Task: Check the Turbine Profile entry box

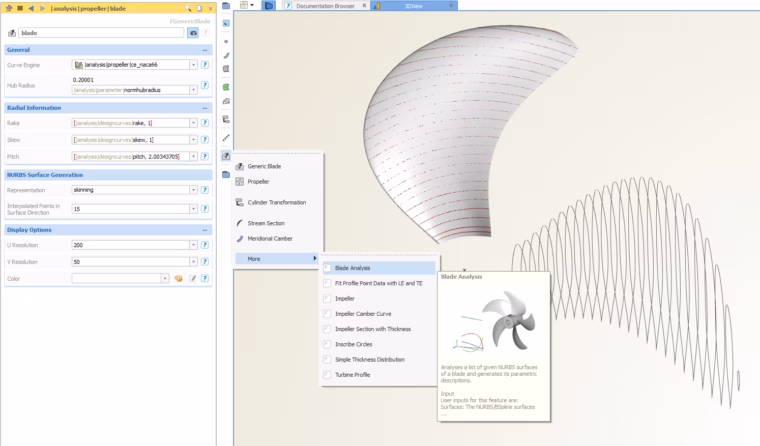Action: (327, 375)
